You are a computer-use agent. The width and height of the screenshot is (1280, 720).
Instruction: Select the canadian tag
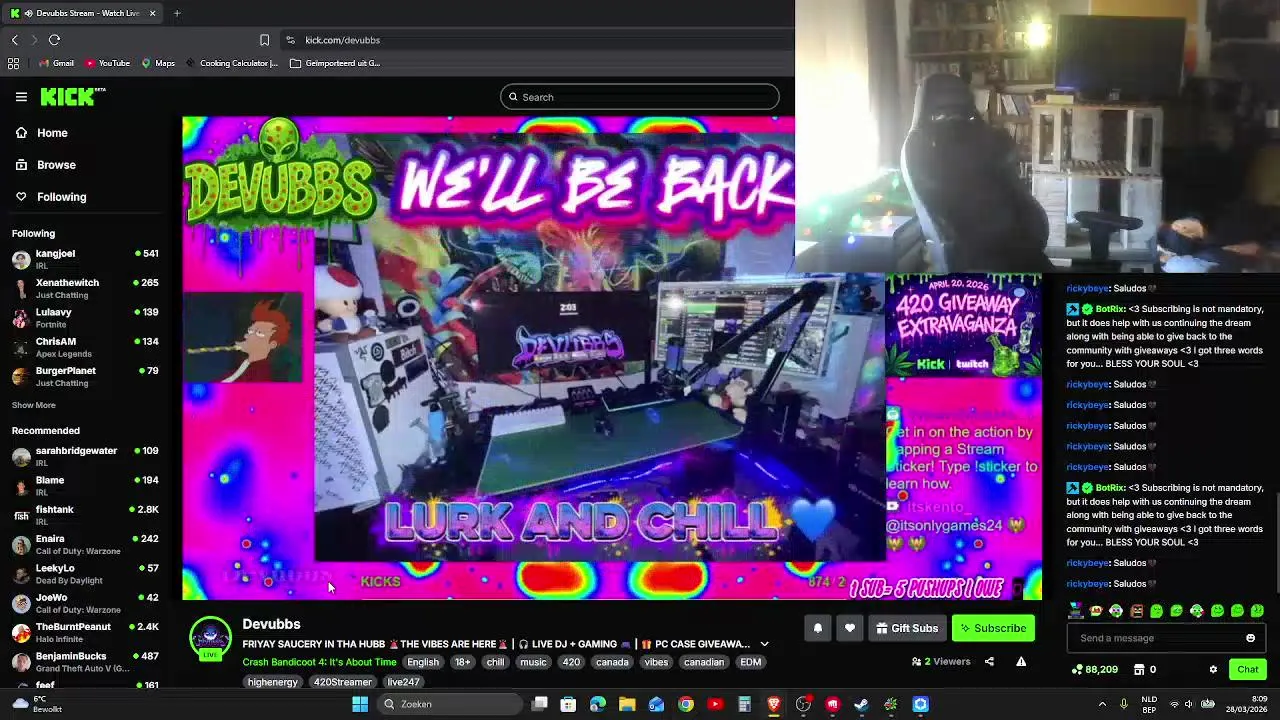pos(704,662)
